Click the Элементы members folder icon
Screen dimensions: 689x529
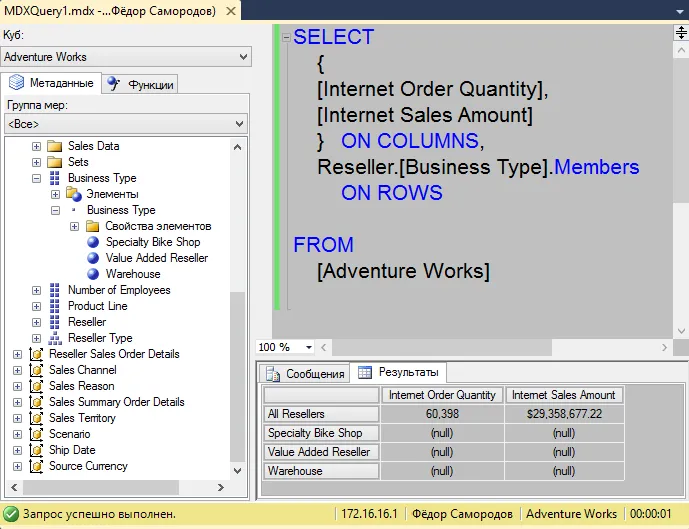pyautogui.click(x=74, y=194)
